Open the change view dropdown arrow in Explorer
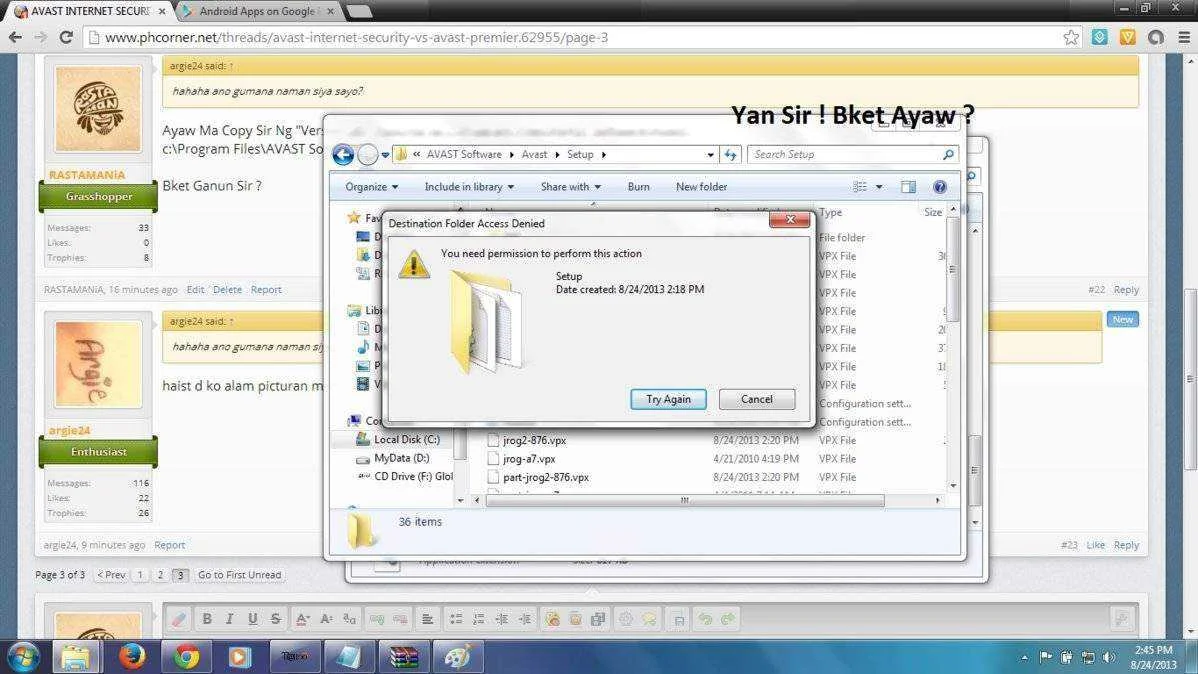The width and height of the screenshot is (1198, 674). point(879,186)
